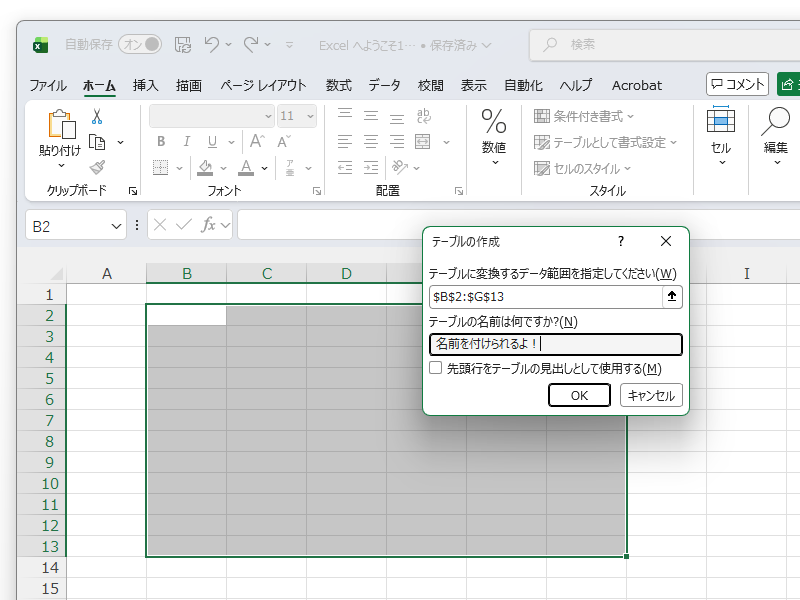Click the Bottom Align icon
Viewport: 800px width, 600px height.
[397, 118]
